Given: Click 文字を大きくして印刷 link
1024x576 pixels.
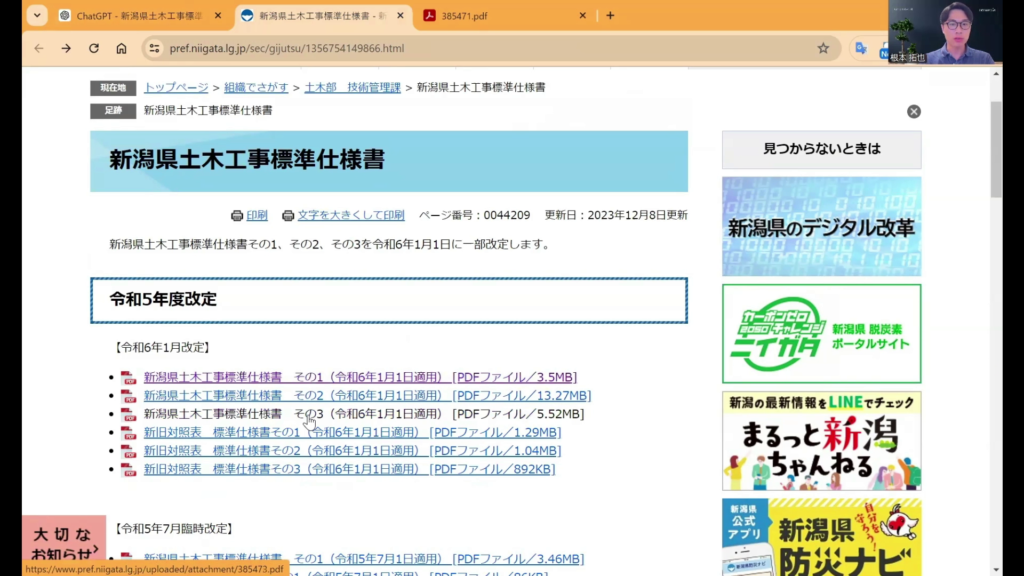Looking at the screenshot, I should click(x=350, y=215).
